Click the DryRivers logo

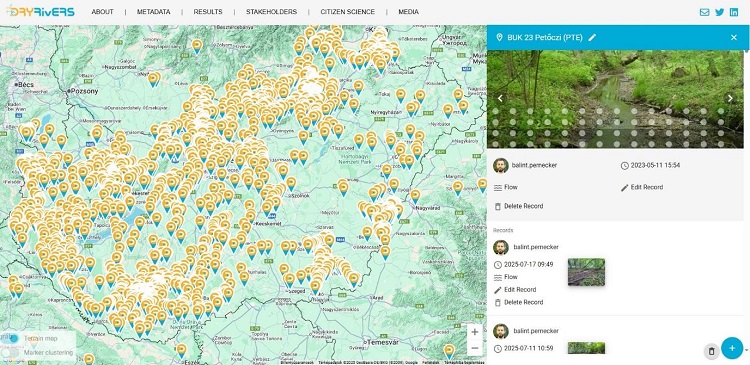pyautogui.click(x=40, y=11)
